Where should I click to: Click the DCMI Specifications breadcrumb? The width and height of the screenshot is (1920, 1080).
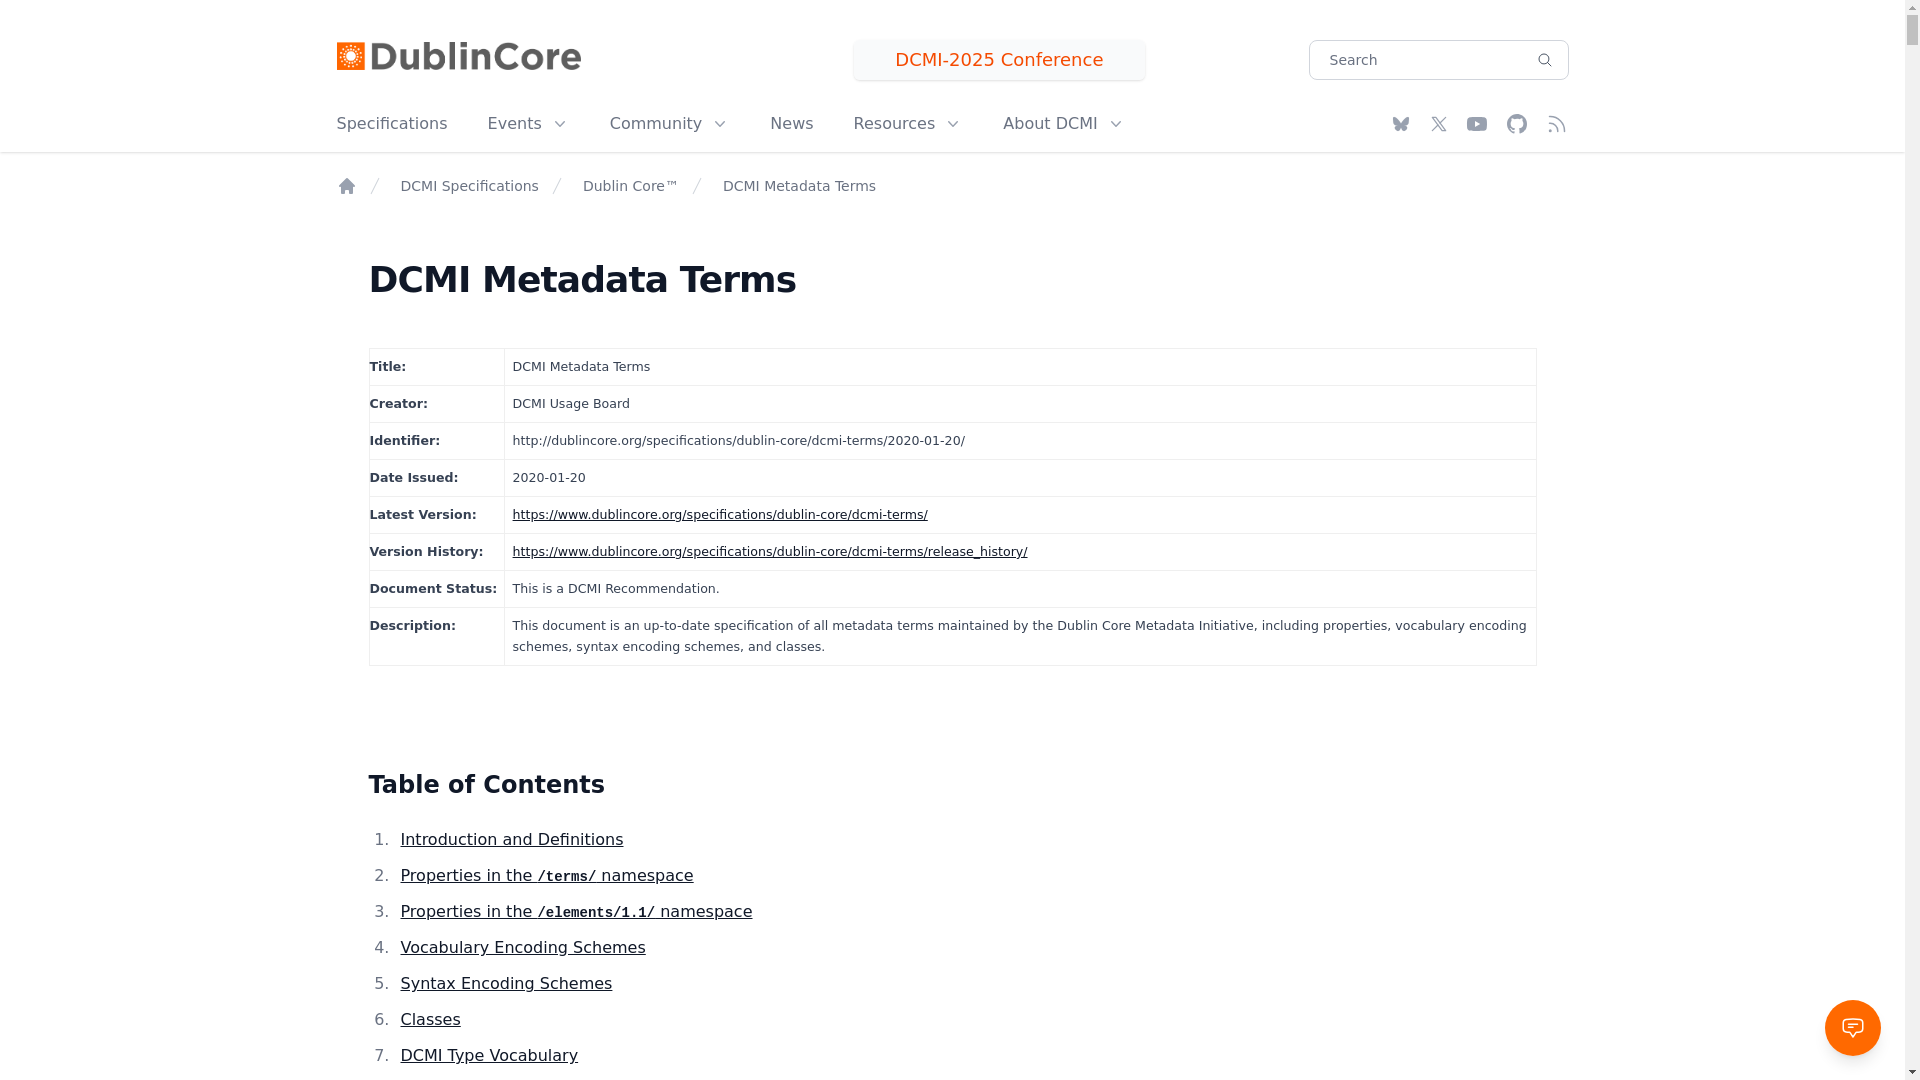[469, 186]
